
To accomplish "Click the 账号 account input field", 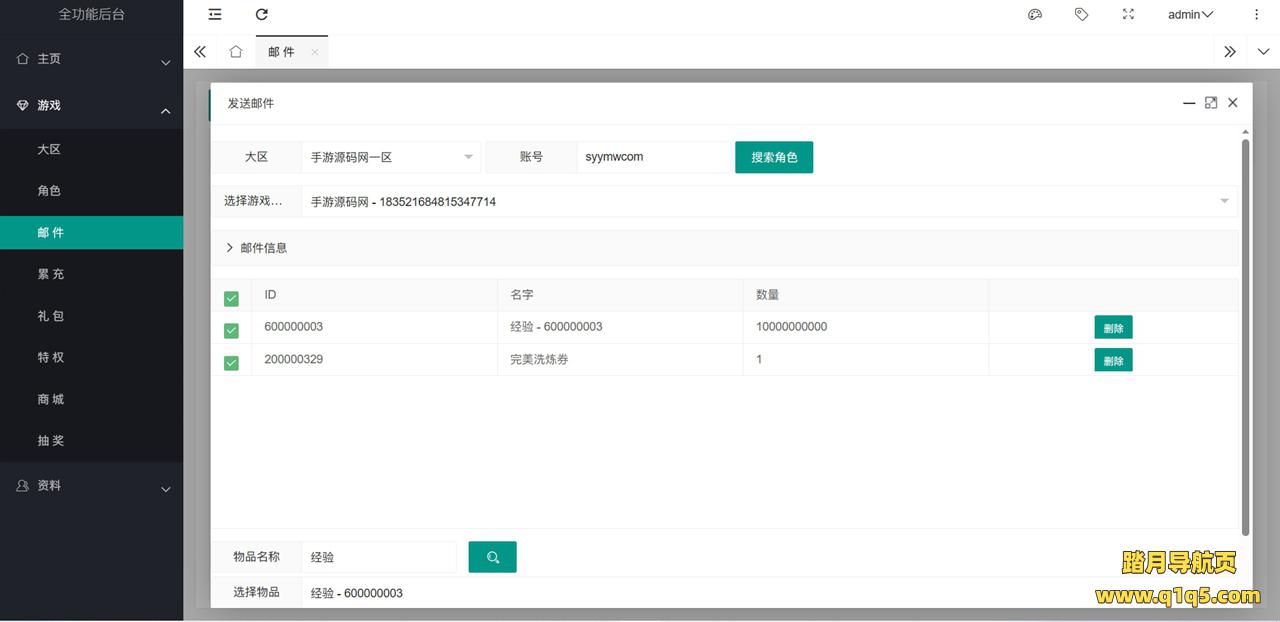I will [653, 157].
